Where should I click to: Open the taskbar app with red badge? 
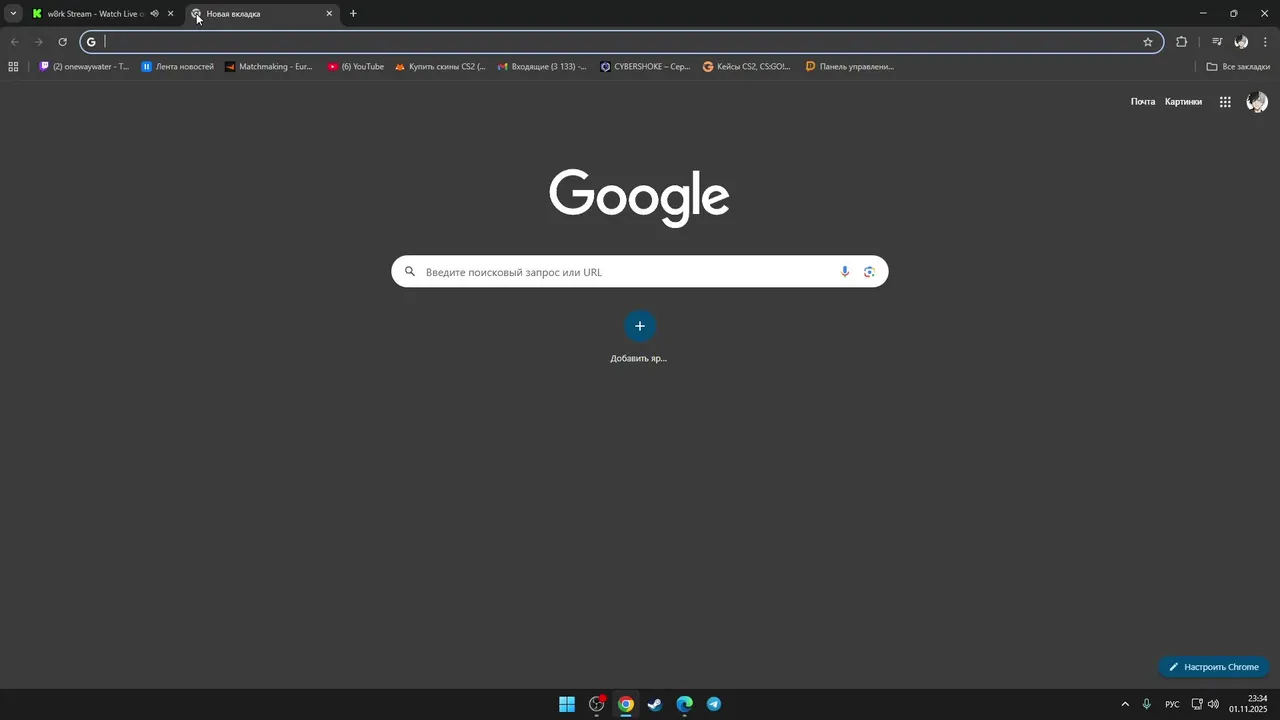click(x=597, y=704)
